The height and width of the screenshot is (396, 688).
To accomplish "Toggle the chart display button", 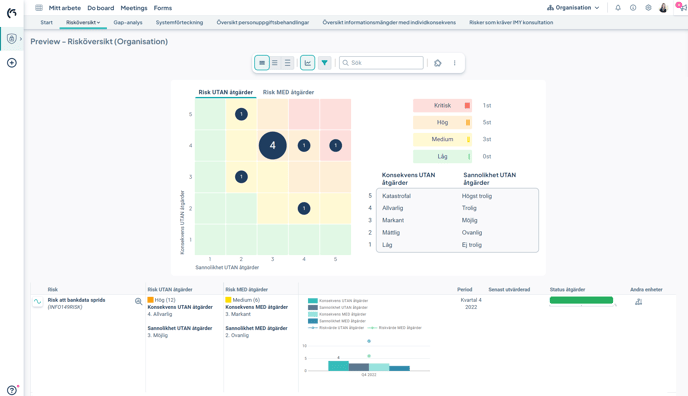I will click(x=308, y=63).
